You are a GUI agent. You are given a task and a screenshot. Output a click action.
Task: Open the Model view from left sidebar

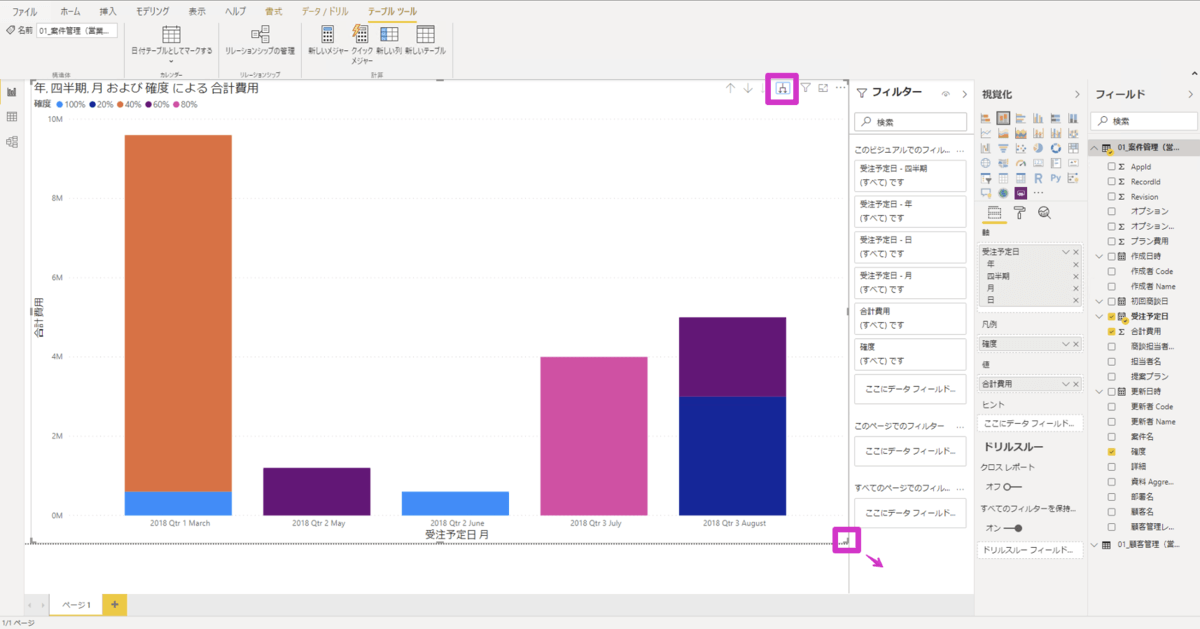point(12,142)
